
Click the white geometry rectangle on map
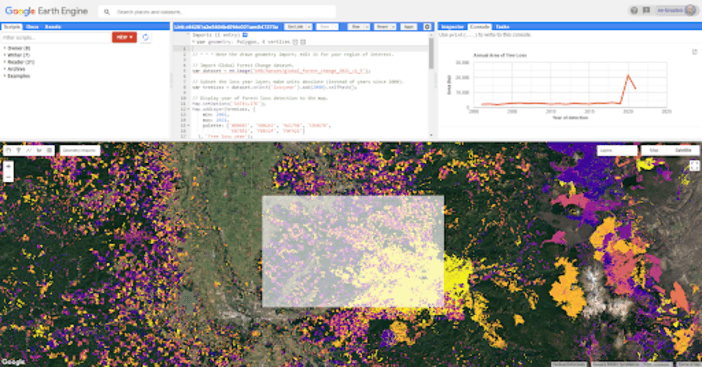click(353, 252)
